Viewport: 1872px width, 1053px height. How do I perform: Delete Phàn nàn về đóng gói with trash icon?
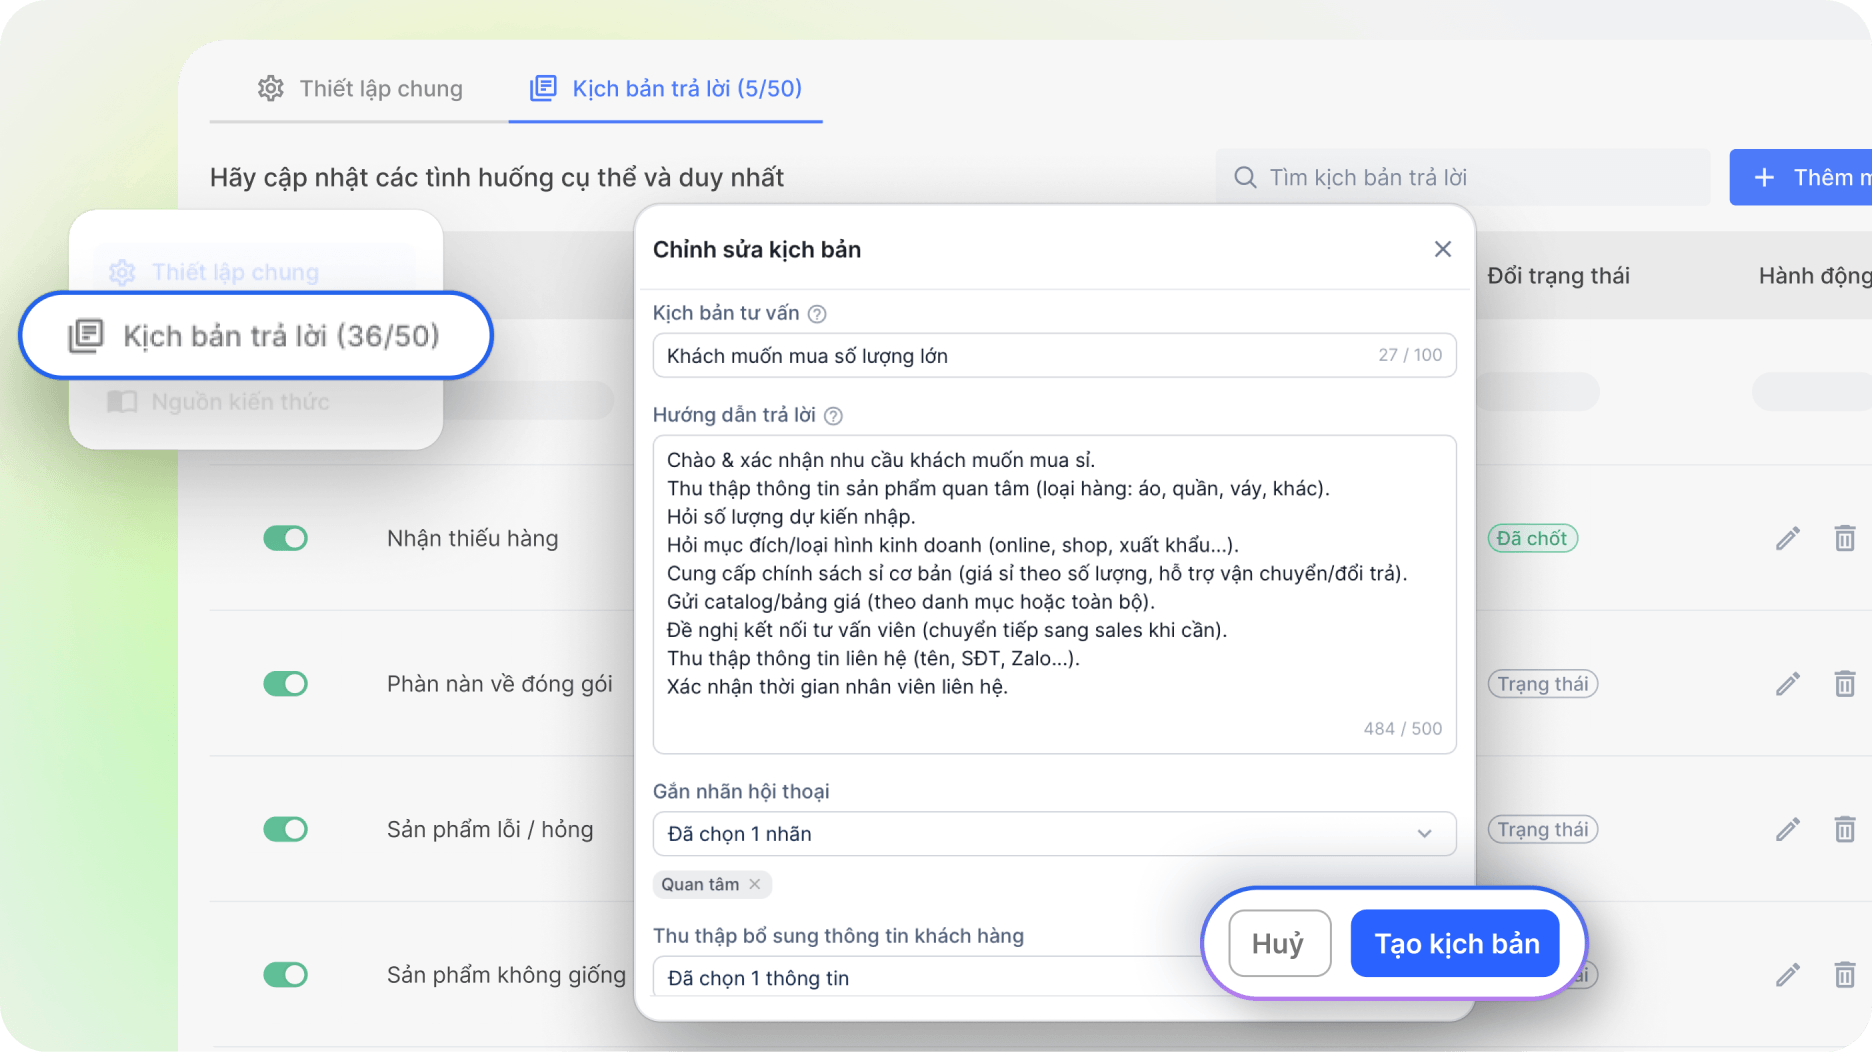click(1845, 684)
